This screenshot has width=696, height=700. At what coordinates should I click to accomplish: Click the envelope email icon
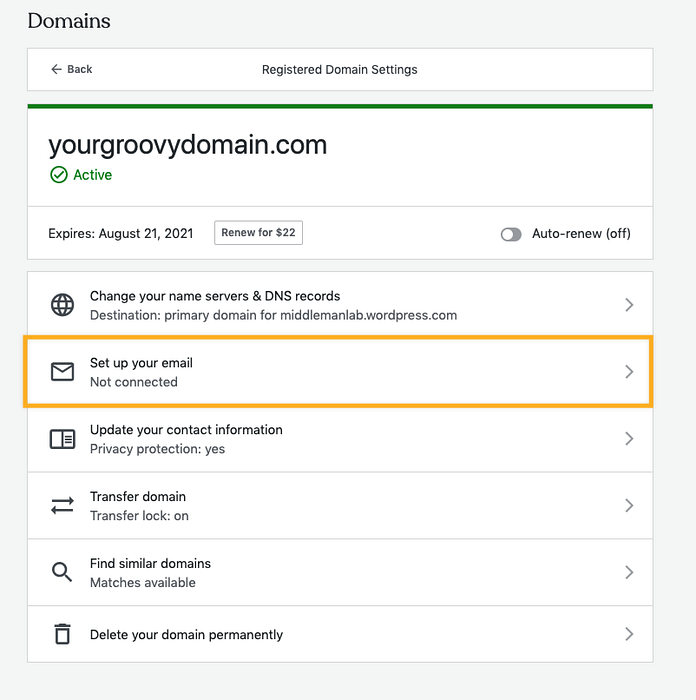click(x=62, y=372)
